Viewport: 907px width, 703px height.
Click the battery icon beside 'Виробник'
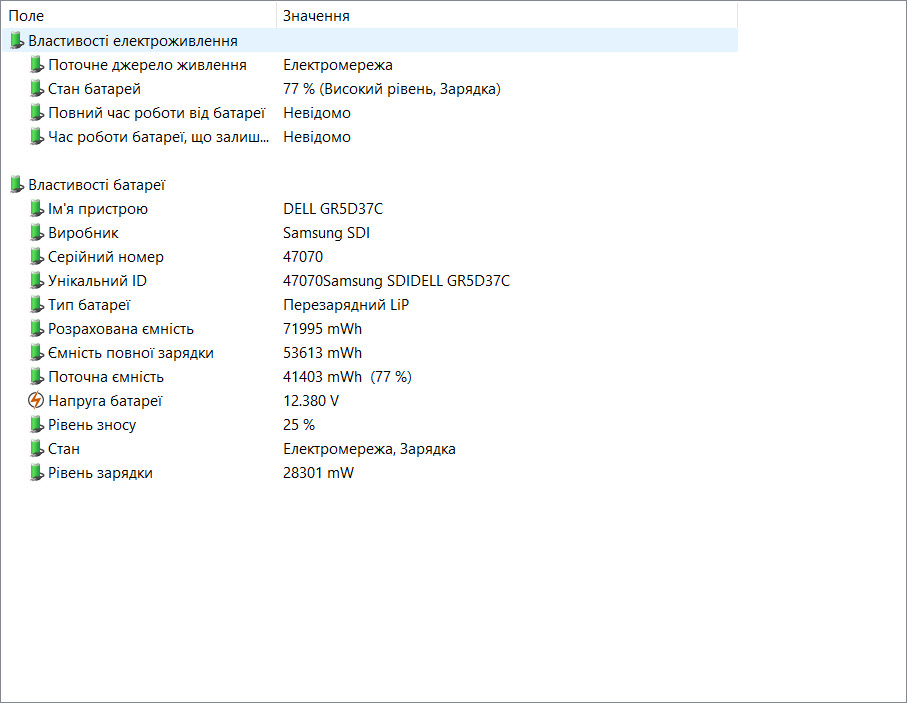36,233
